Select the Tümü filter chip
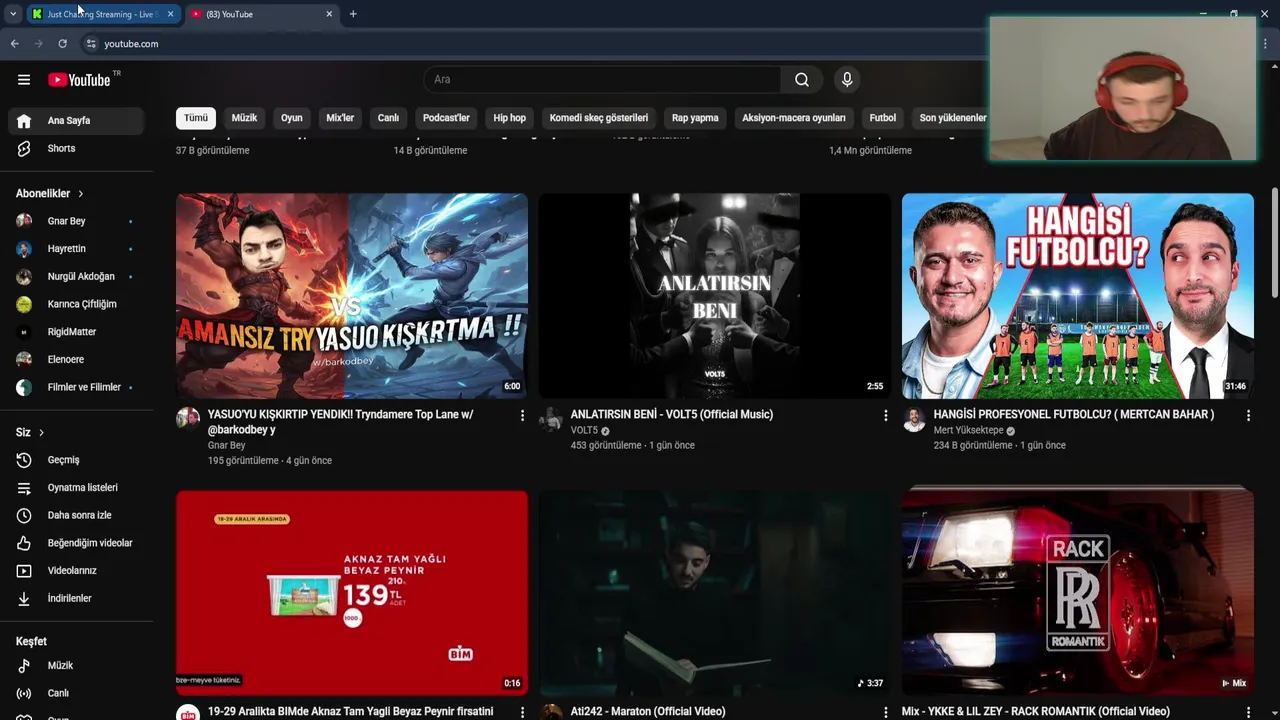Image resolution: width=1280 pixels, height=720 pixels. pyautogui.click(x=196, y=118)
